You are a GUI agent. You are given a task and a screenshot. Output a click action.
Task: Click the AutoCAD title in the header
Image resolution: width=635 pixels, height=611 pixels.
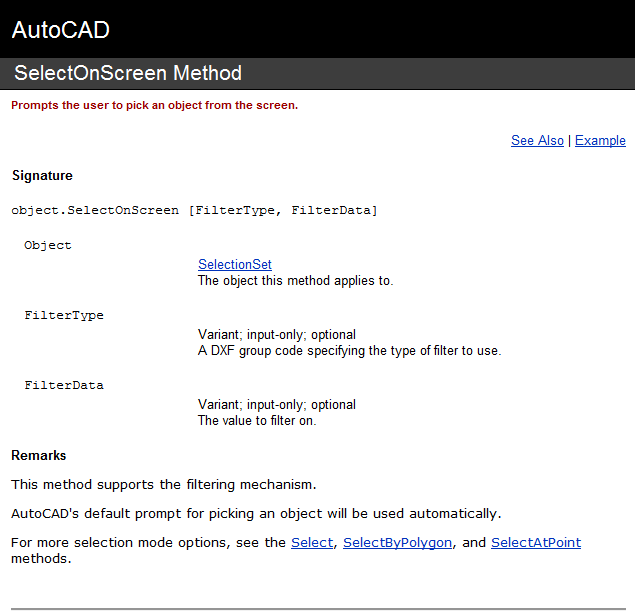[x=60, y=30]
